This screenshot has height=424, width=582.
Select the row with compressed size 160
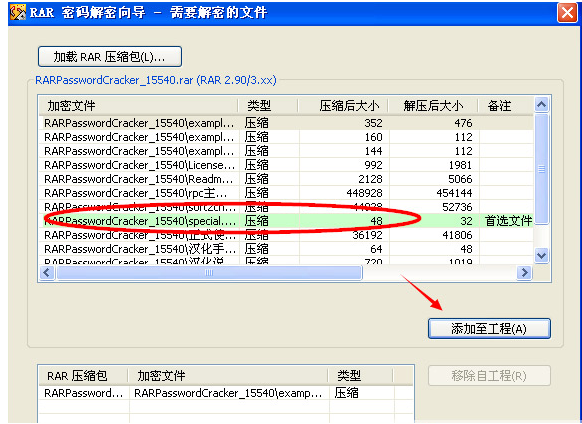[286, 137]
